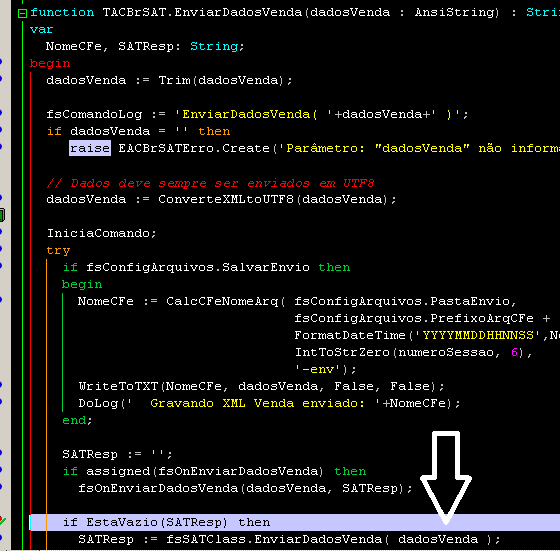
Task: Click the line "SATResp := '';"
Action: point(118,455)
